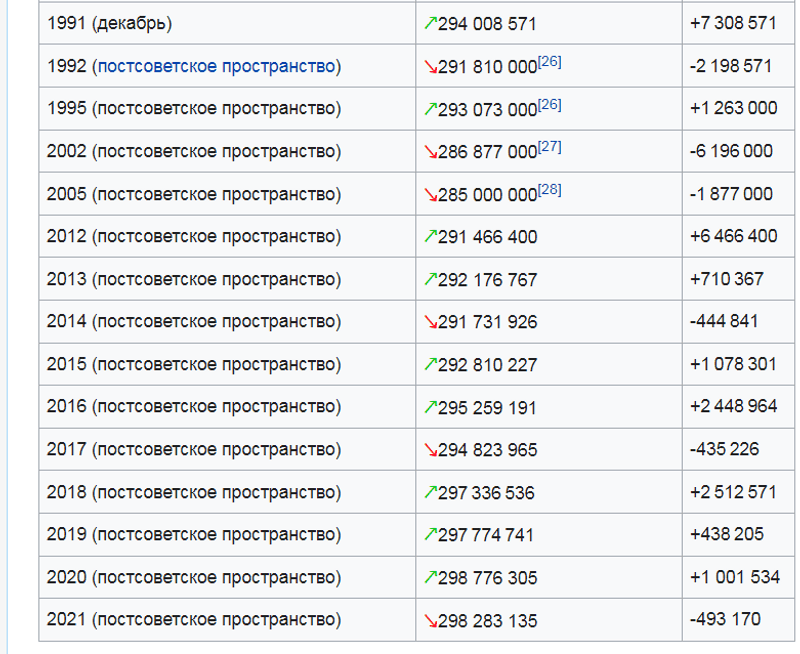Click the green increase arrow in the 2020 row

[x=431, y=578]
